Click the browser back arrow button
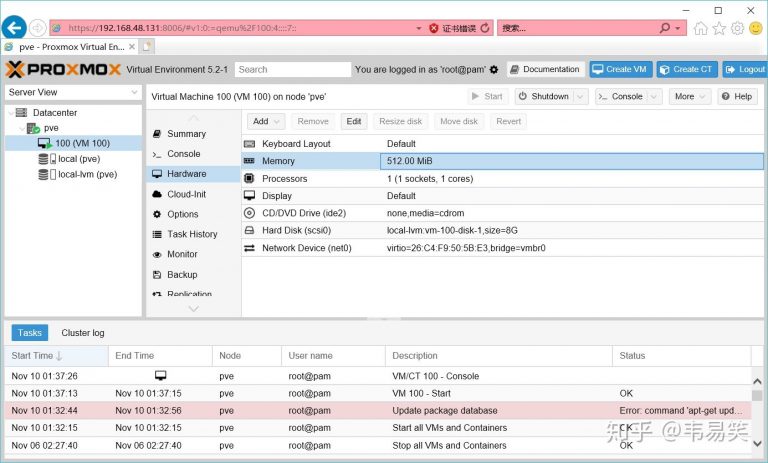The image size is (768, 463). click(14, 27)
